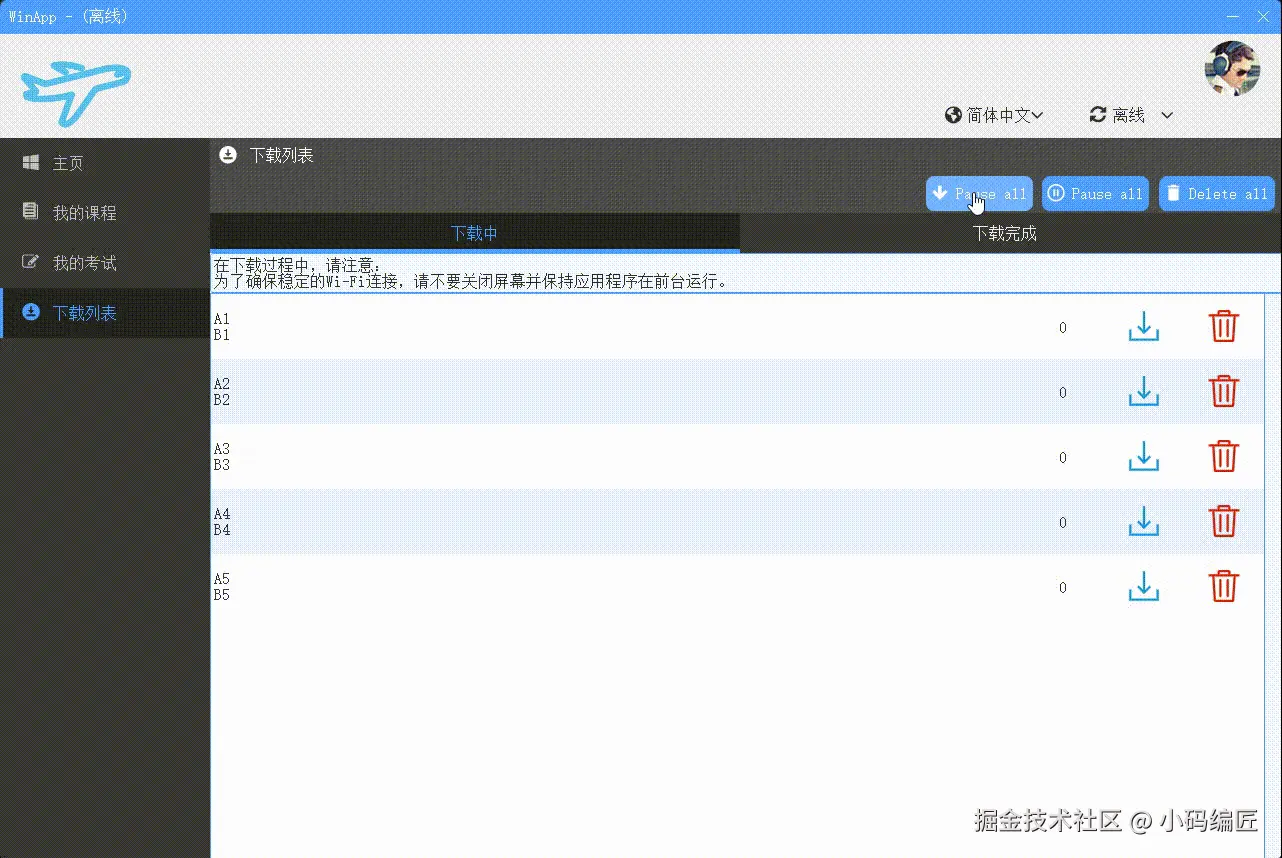Select 下载列表 in the sidebar
Screen dimensions: 1282x858
click(x=105, y=313)
